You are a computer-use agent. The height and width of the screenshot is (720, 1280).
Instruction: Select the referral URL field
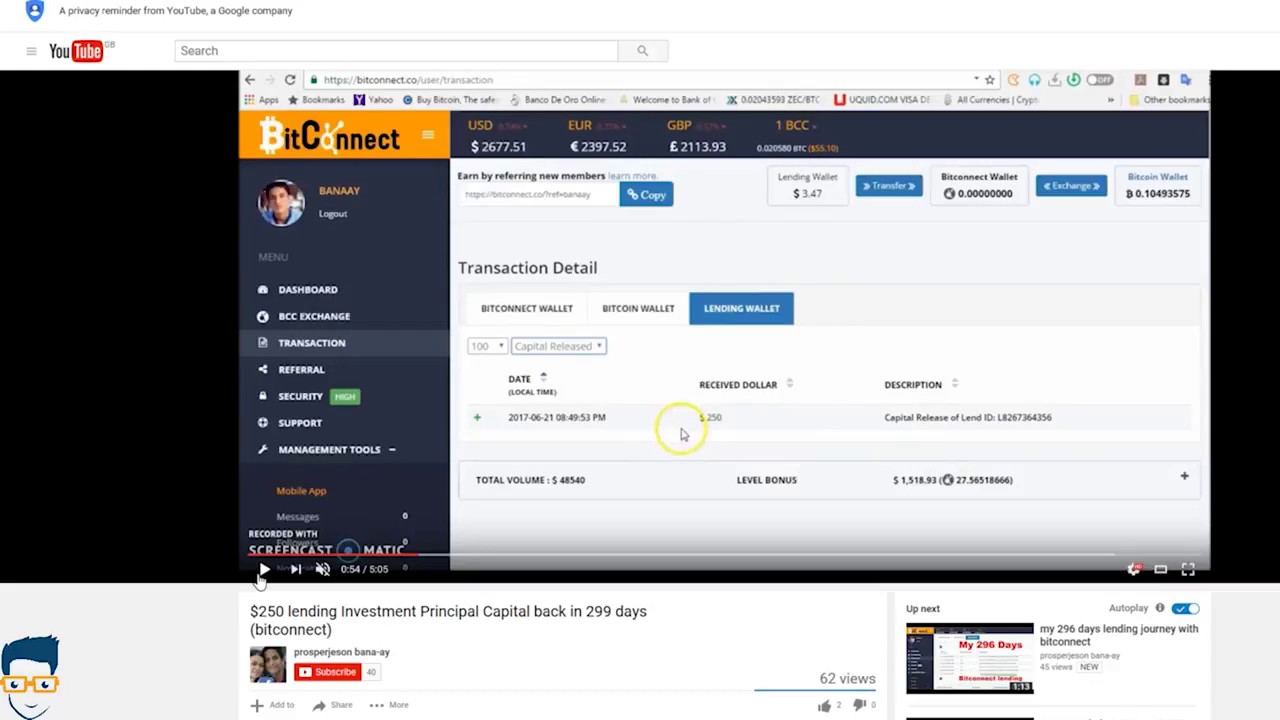(539, 195)
